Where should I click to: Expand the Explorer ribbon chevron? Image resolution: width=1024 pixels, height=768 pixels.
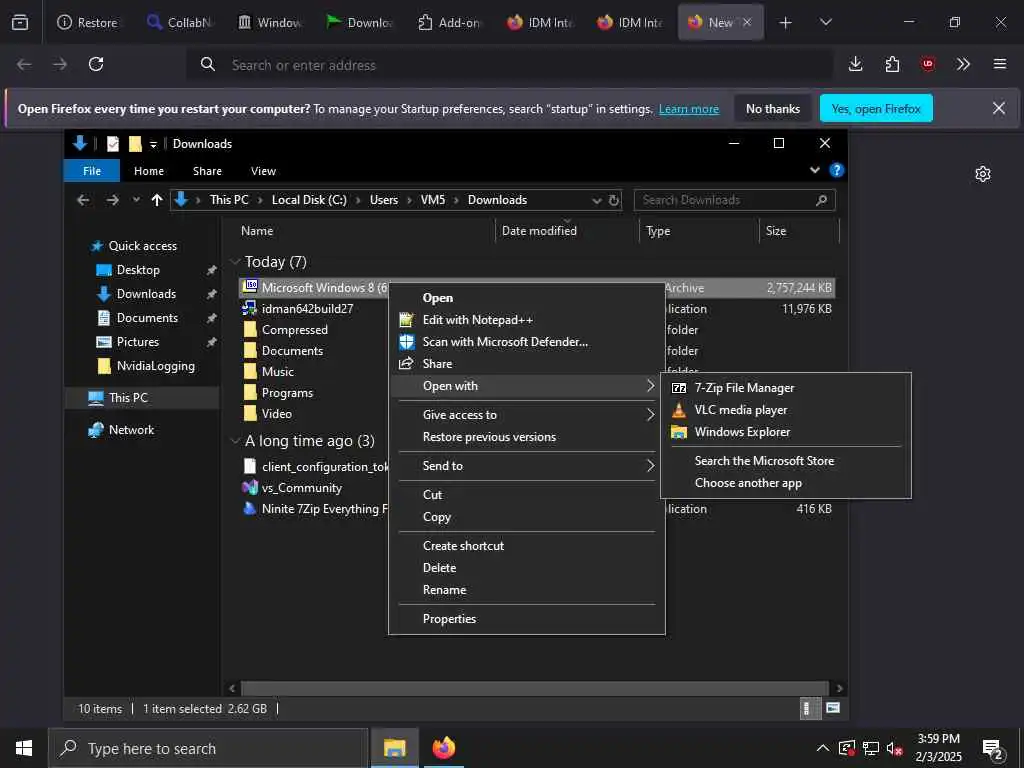[814, 170]
